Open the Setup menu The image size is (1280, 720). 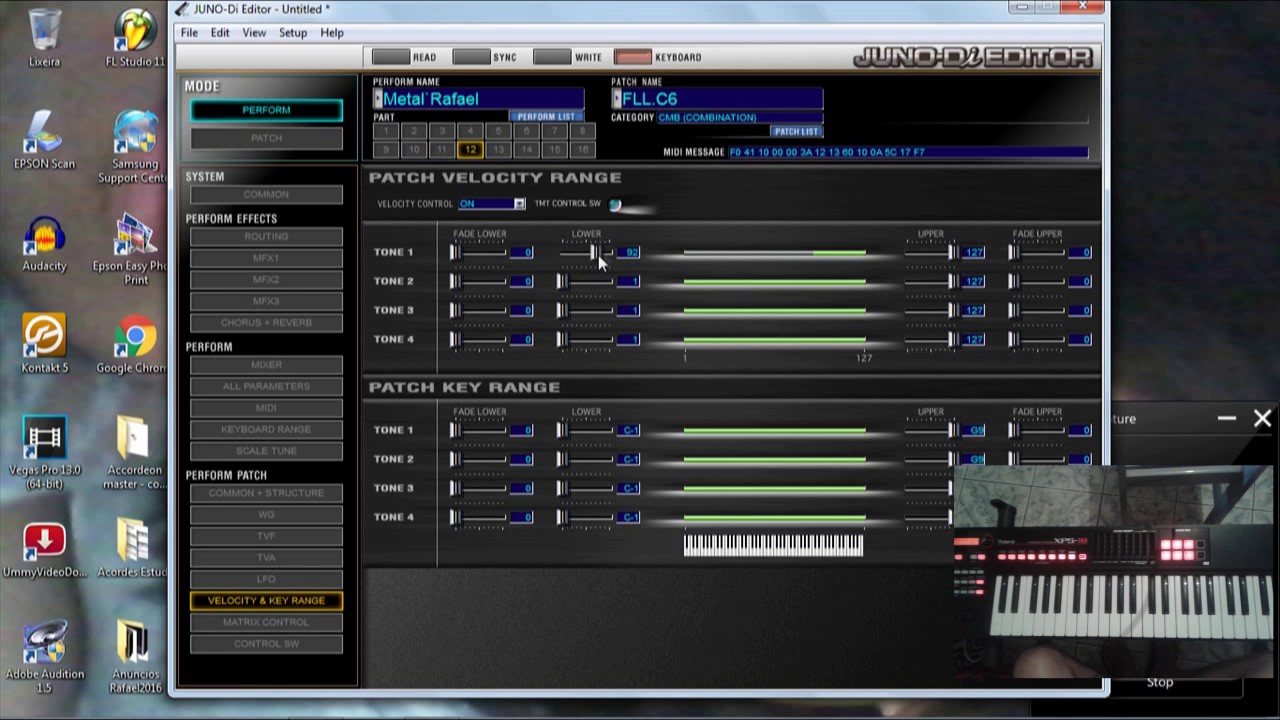tap(293, 33)
